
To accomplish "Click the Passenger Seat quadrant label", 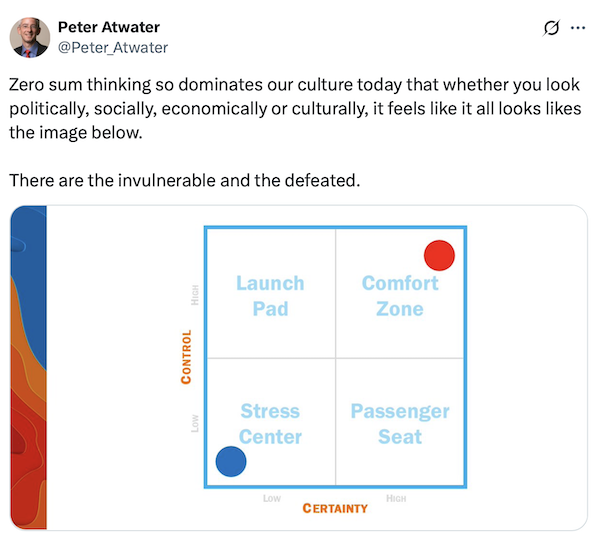I will pos(400,424).
